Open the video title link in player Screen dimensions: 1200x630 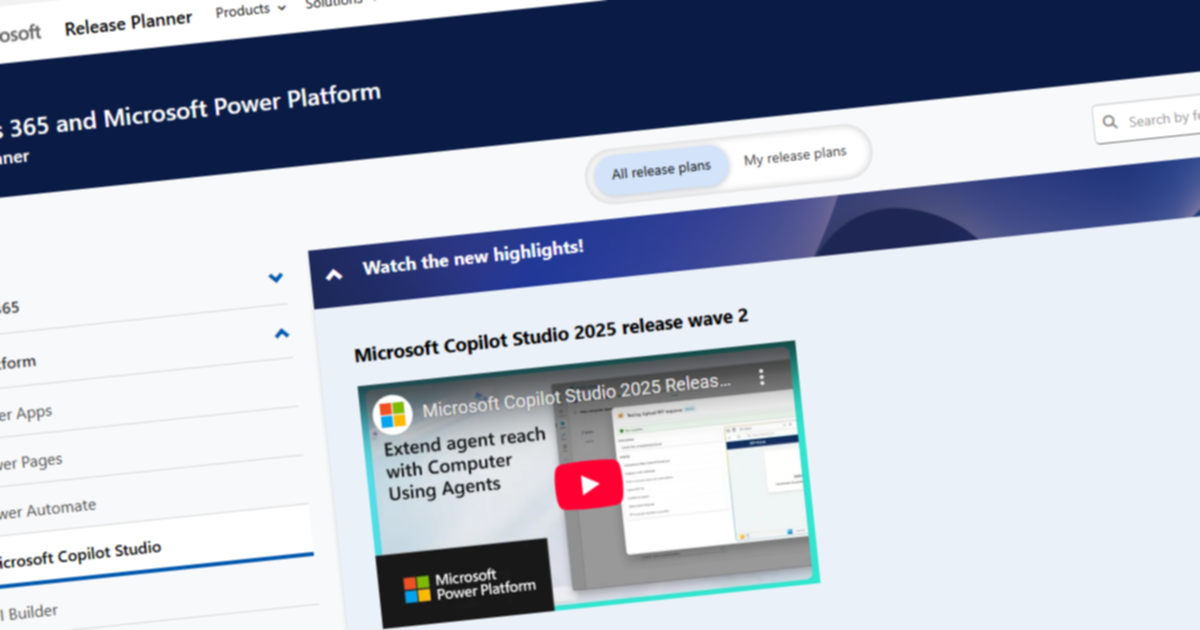tap(577, 396)
